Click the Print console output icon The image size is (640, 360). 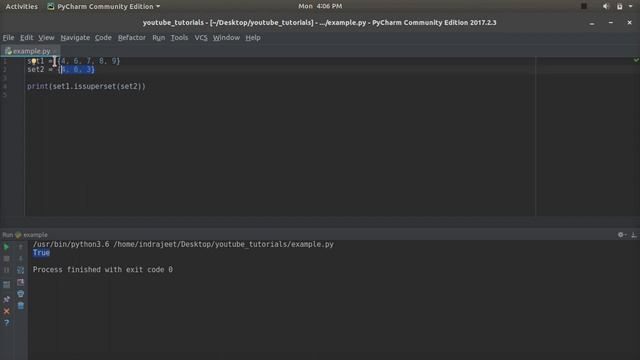click(x=20, y=293)
